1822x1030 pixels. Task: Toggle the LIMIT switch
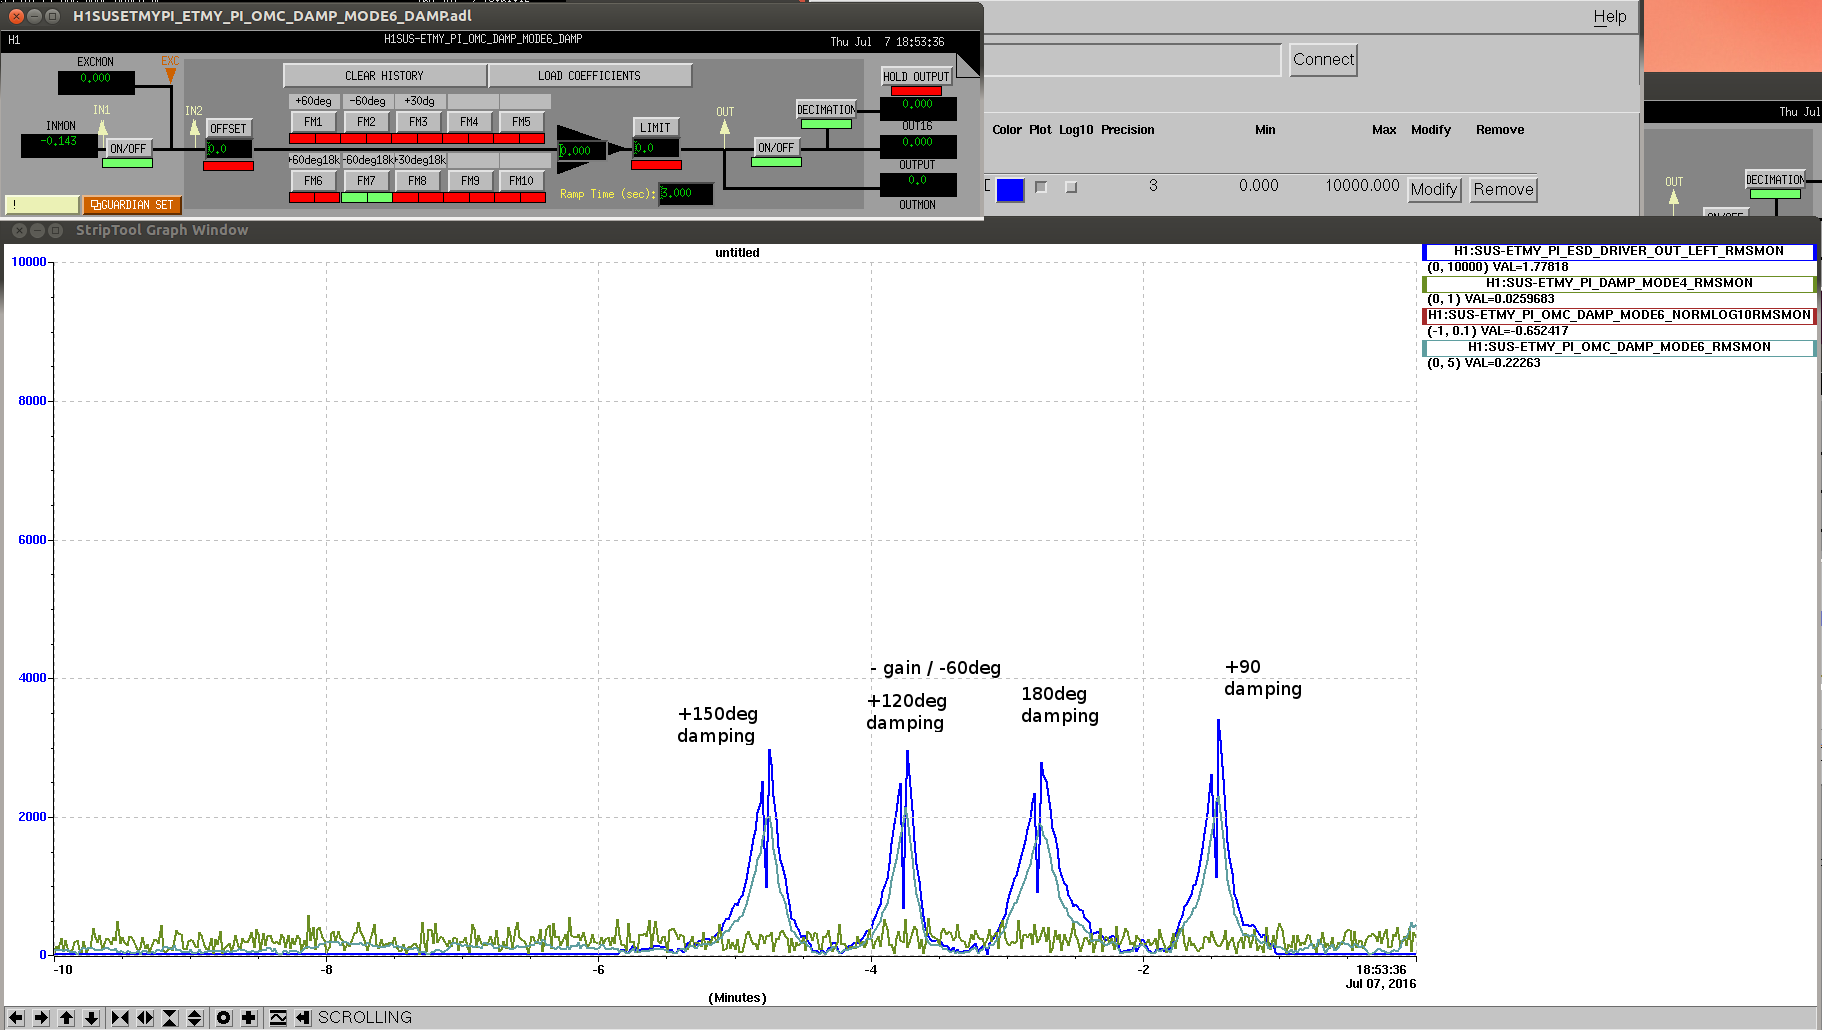pos(655,127)
